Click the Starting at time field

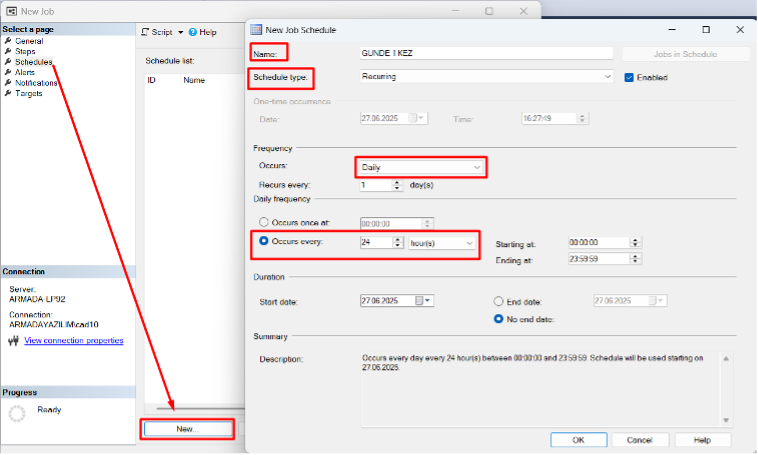(599, 242)
